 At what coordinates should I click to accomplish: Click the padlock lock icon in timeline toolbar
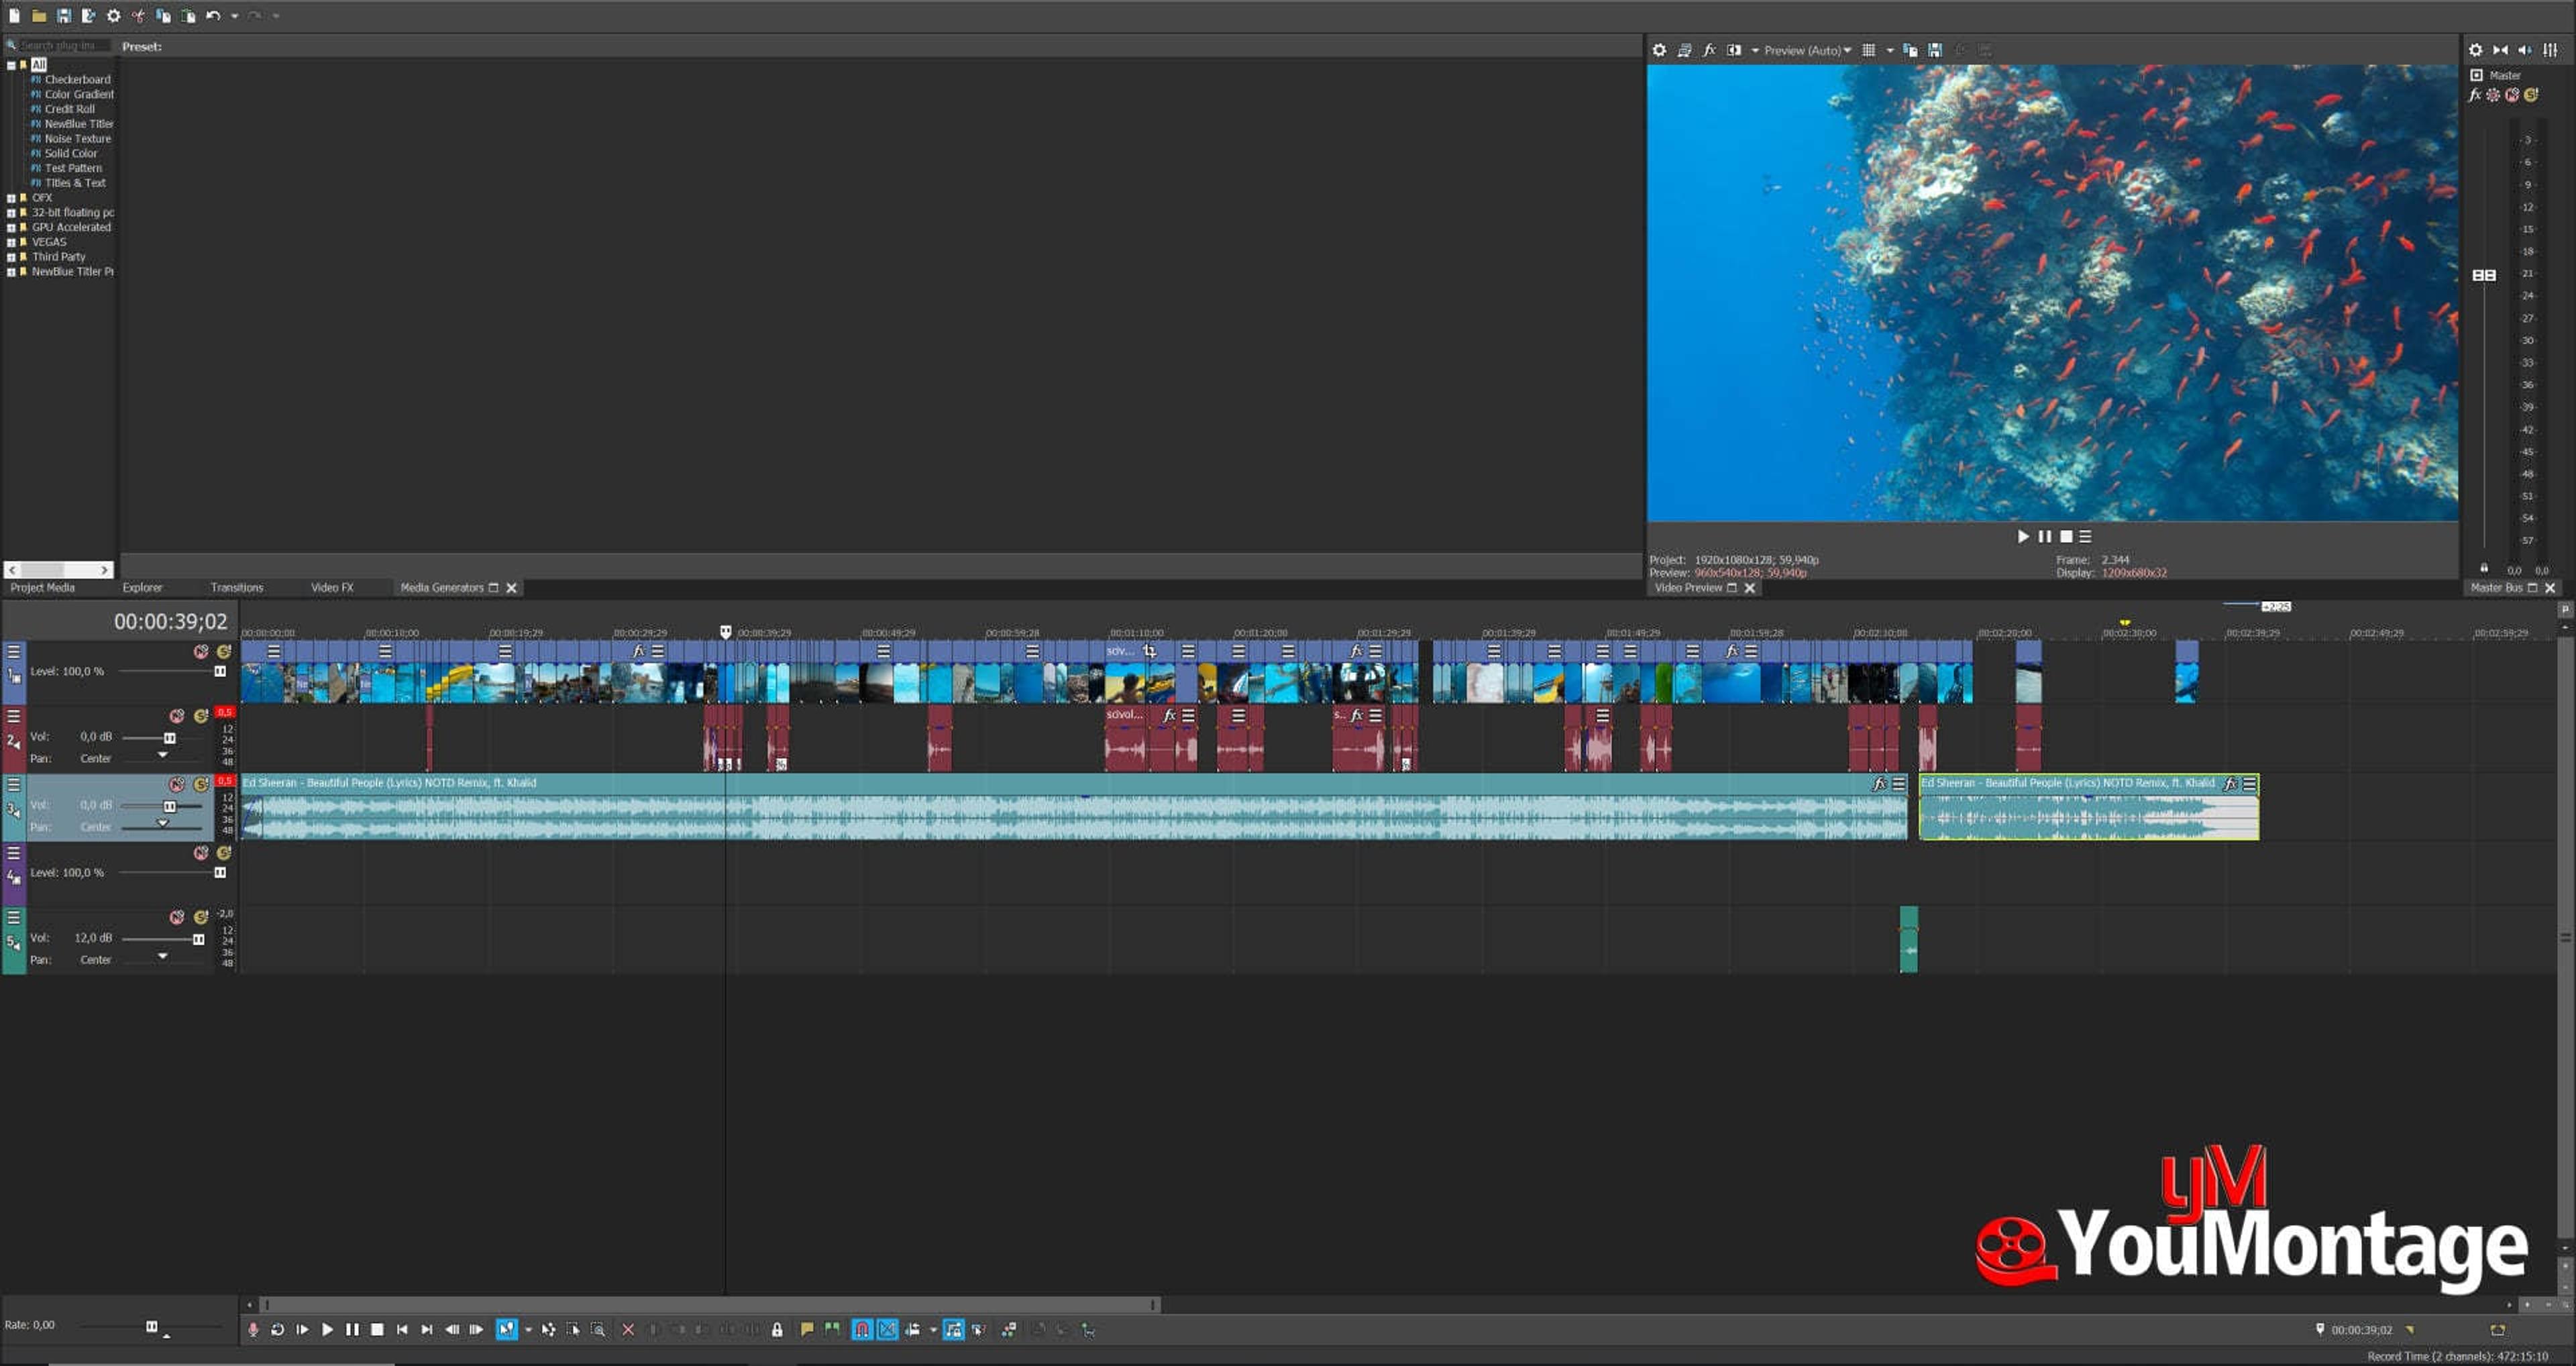777,1329
